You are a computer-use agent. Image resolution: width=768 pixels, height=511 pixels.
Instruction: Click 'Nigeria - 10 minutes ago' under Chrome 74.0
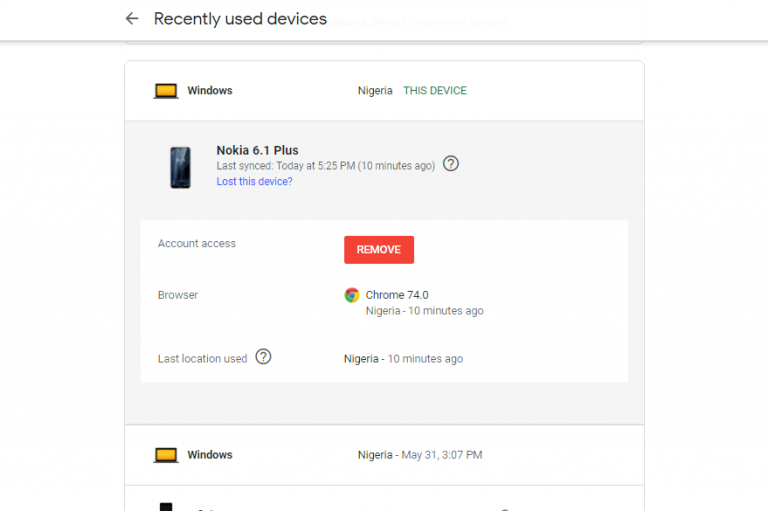pos(425,311)
